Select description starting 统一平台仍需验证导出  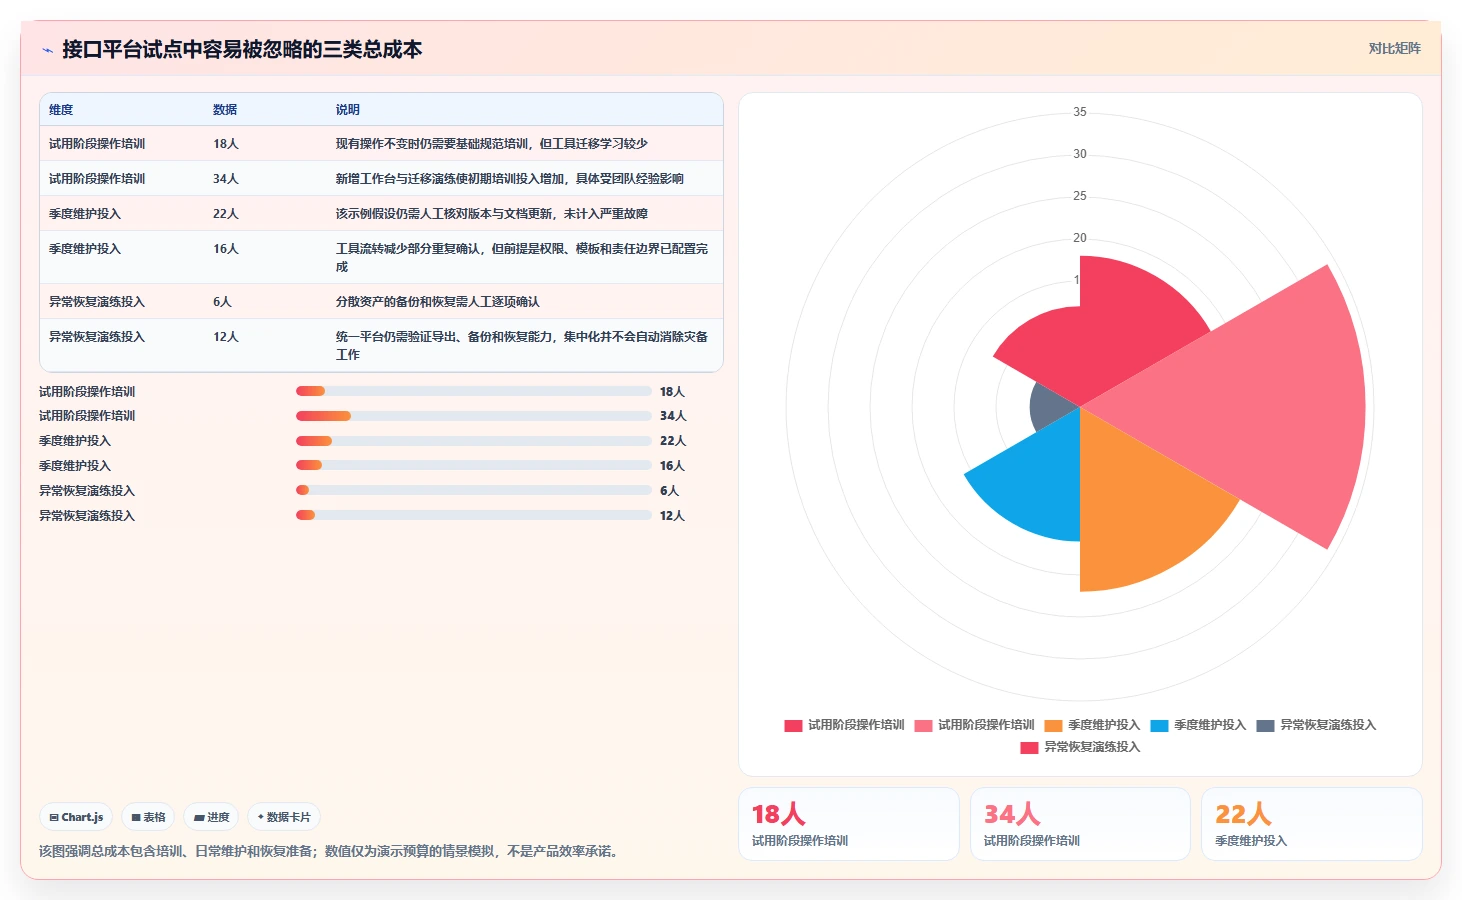(522, 346)
